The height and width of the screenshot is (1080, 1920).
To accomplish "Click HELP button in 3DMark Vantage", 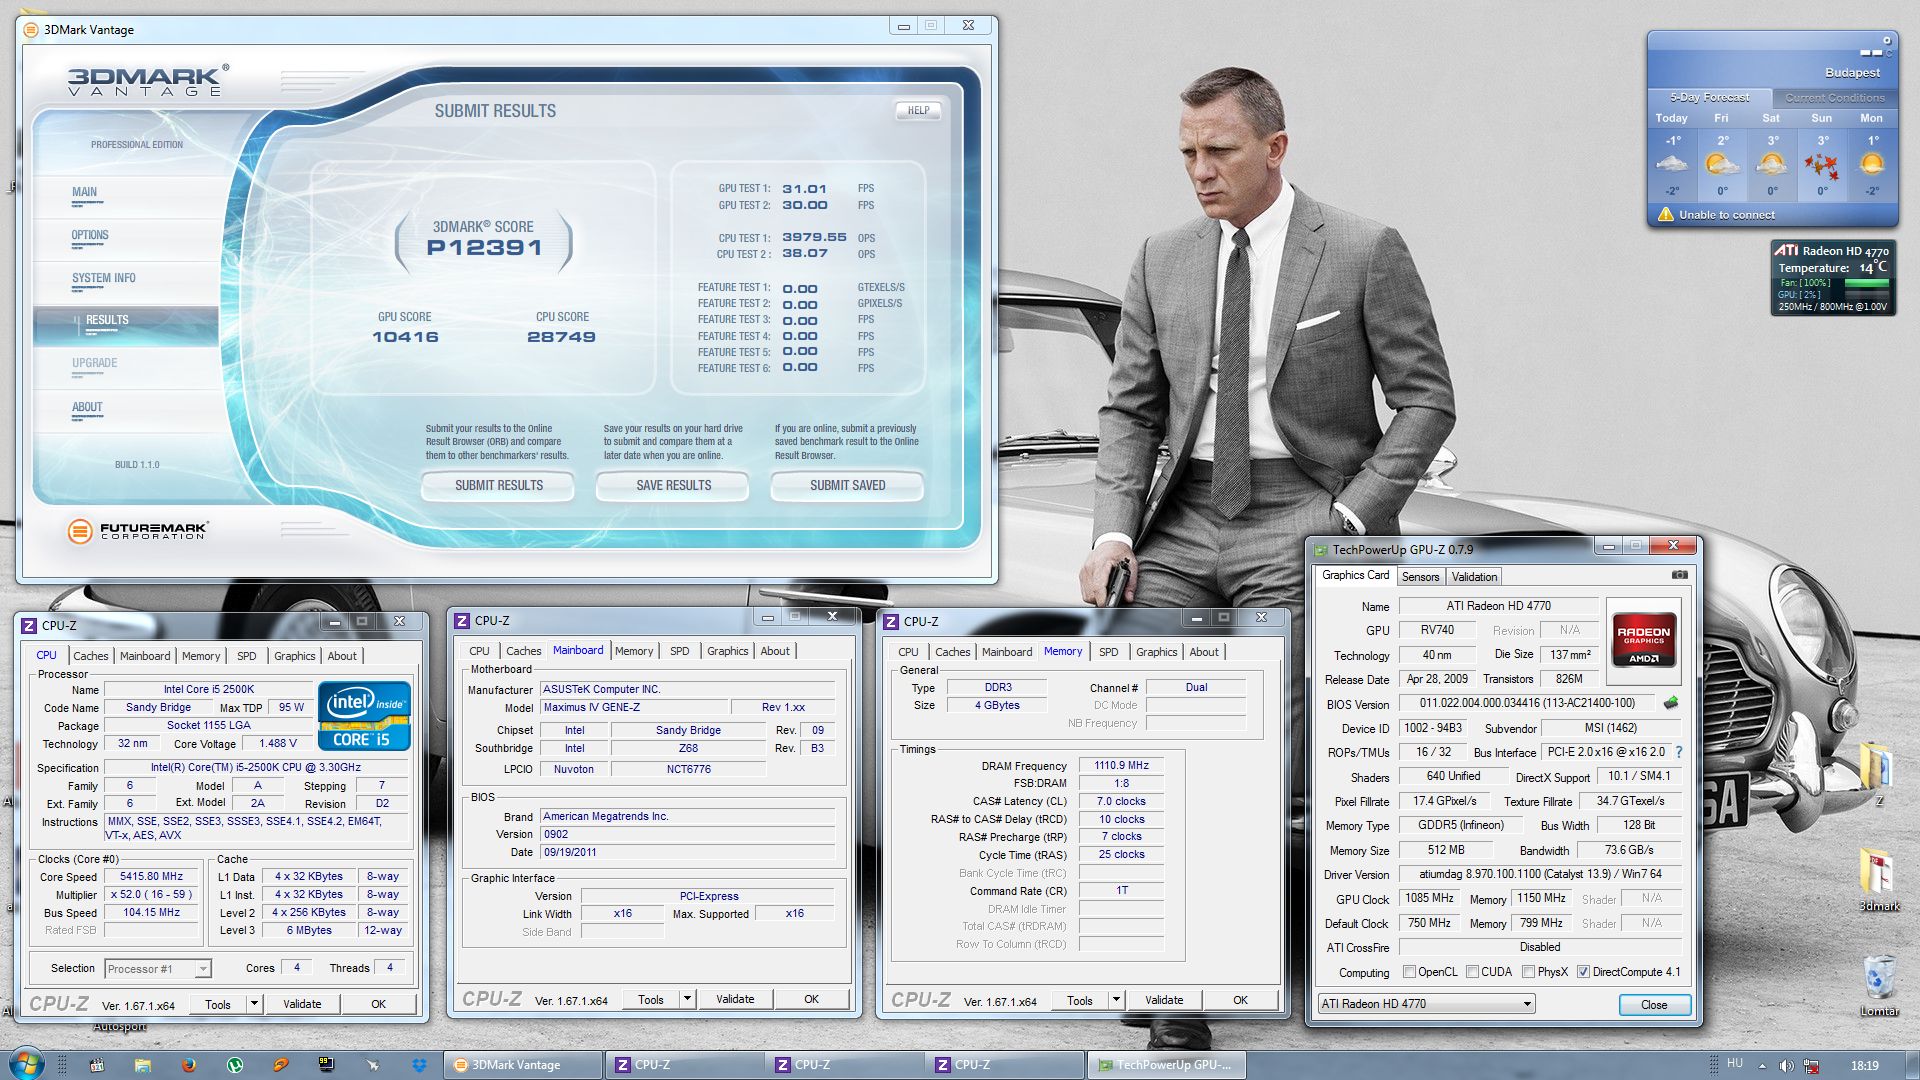I will 918,111.
